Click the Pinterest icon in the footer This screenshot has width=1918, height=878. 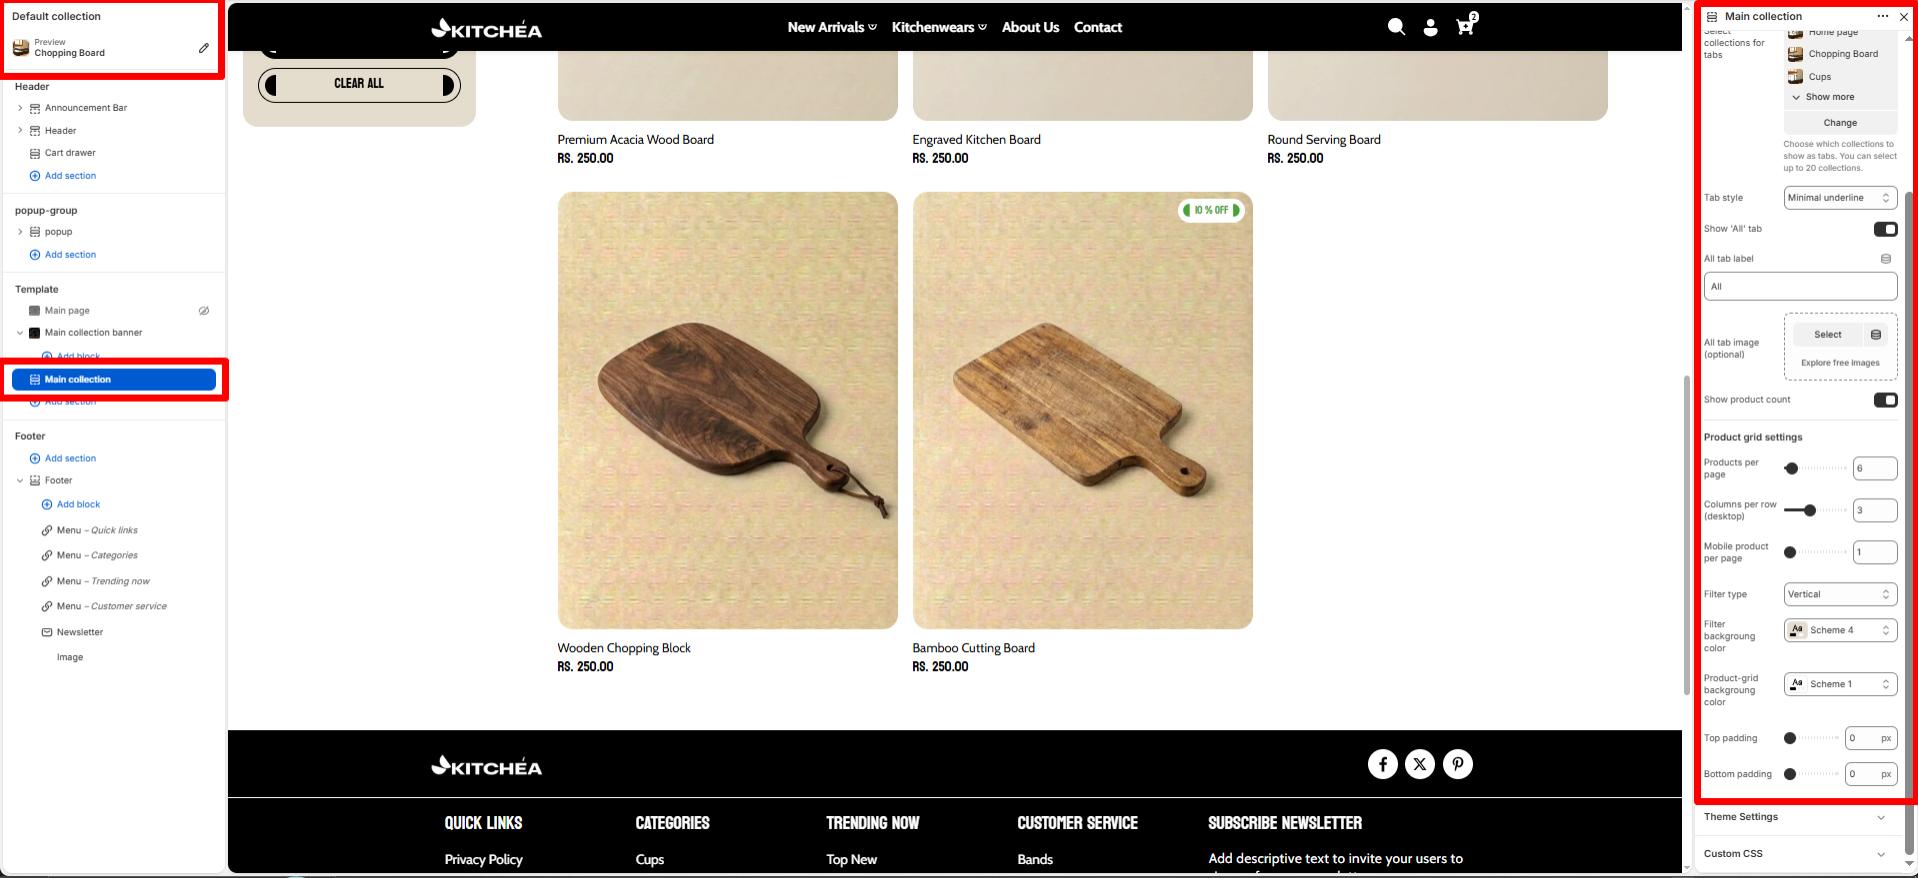click(1458, 763)
